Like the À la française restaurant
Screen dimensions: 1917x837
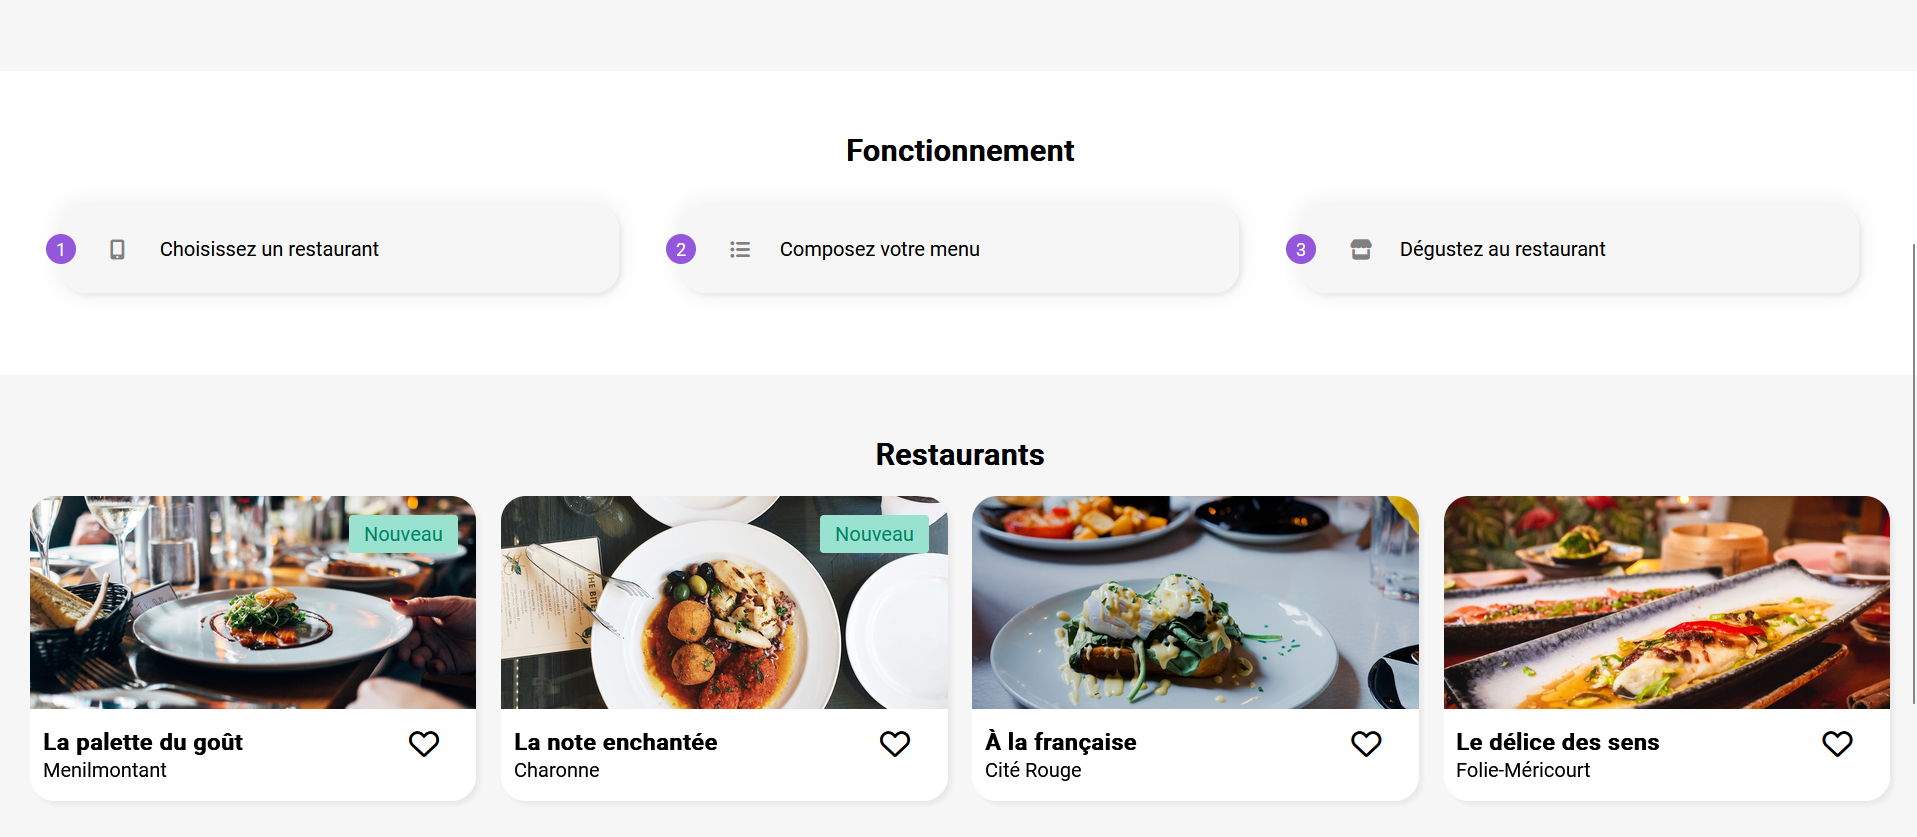coord(1366,743)
